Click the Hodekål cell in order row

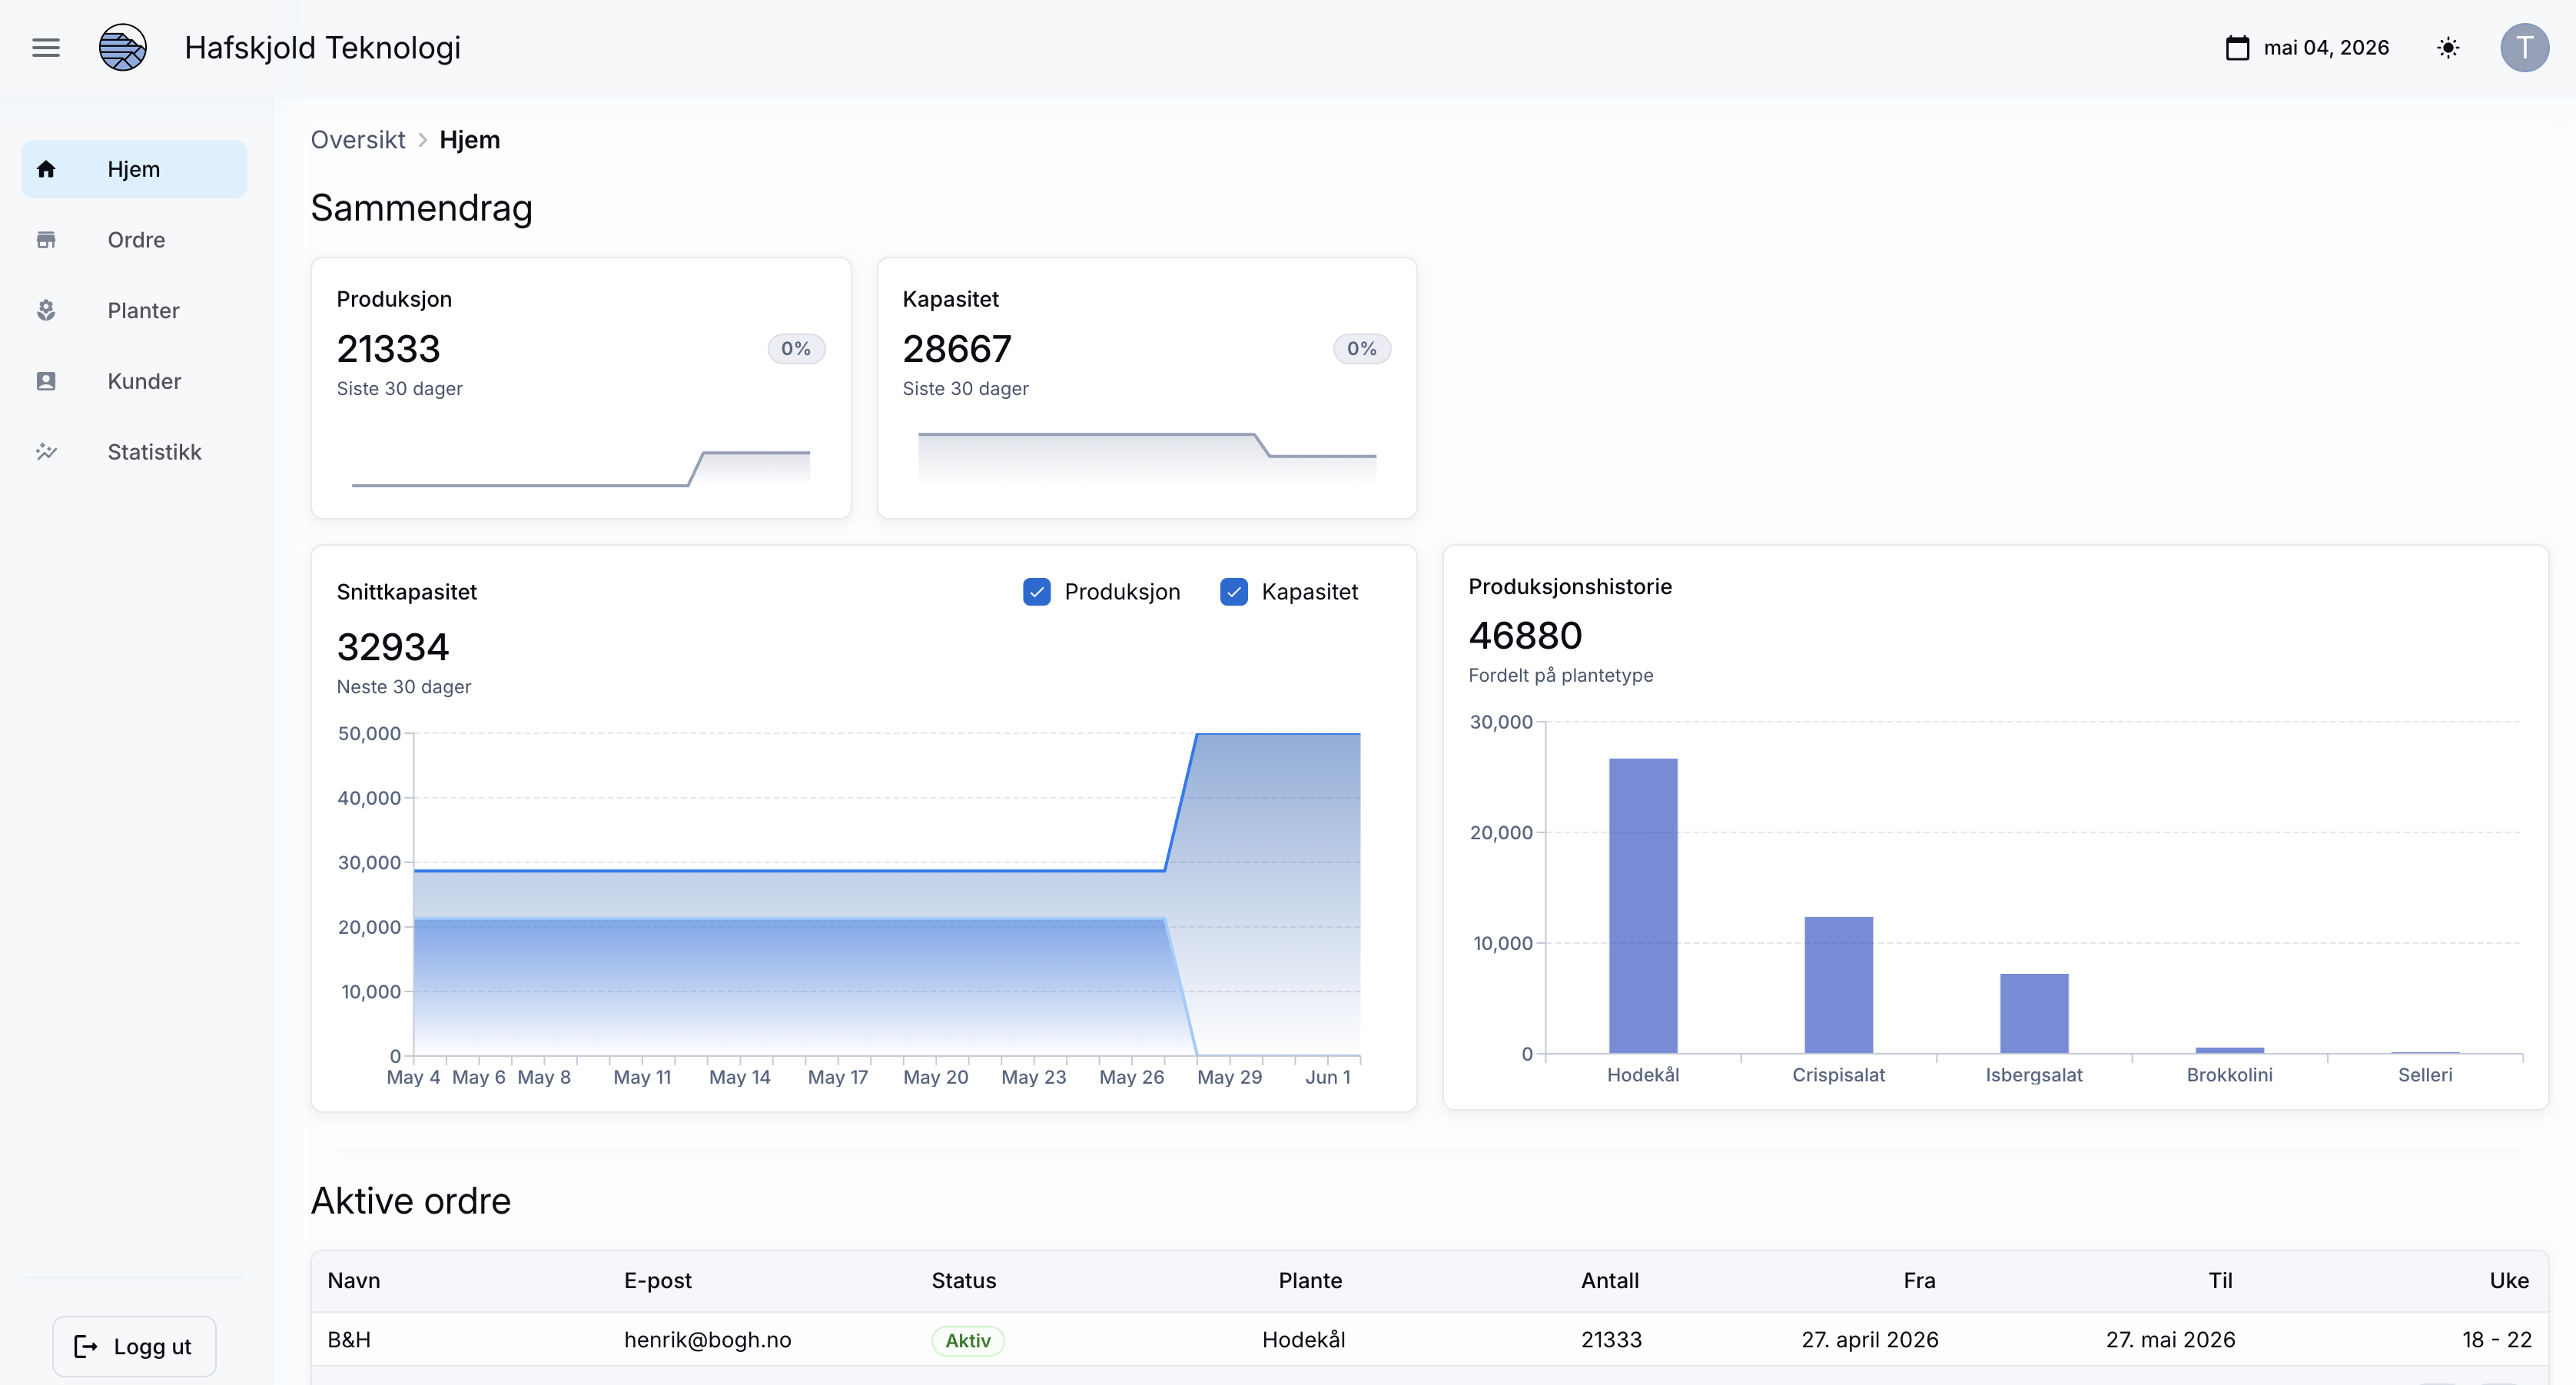pos(1304,1340)
